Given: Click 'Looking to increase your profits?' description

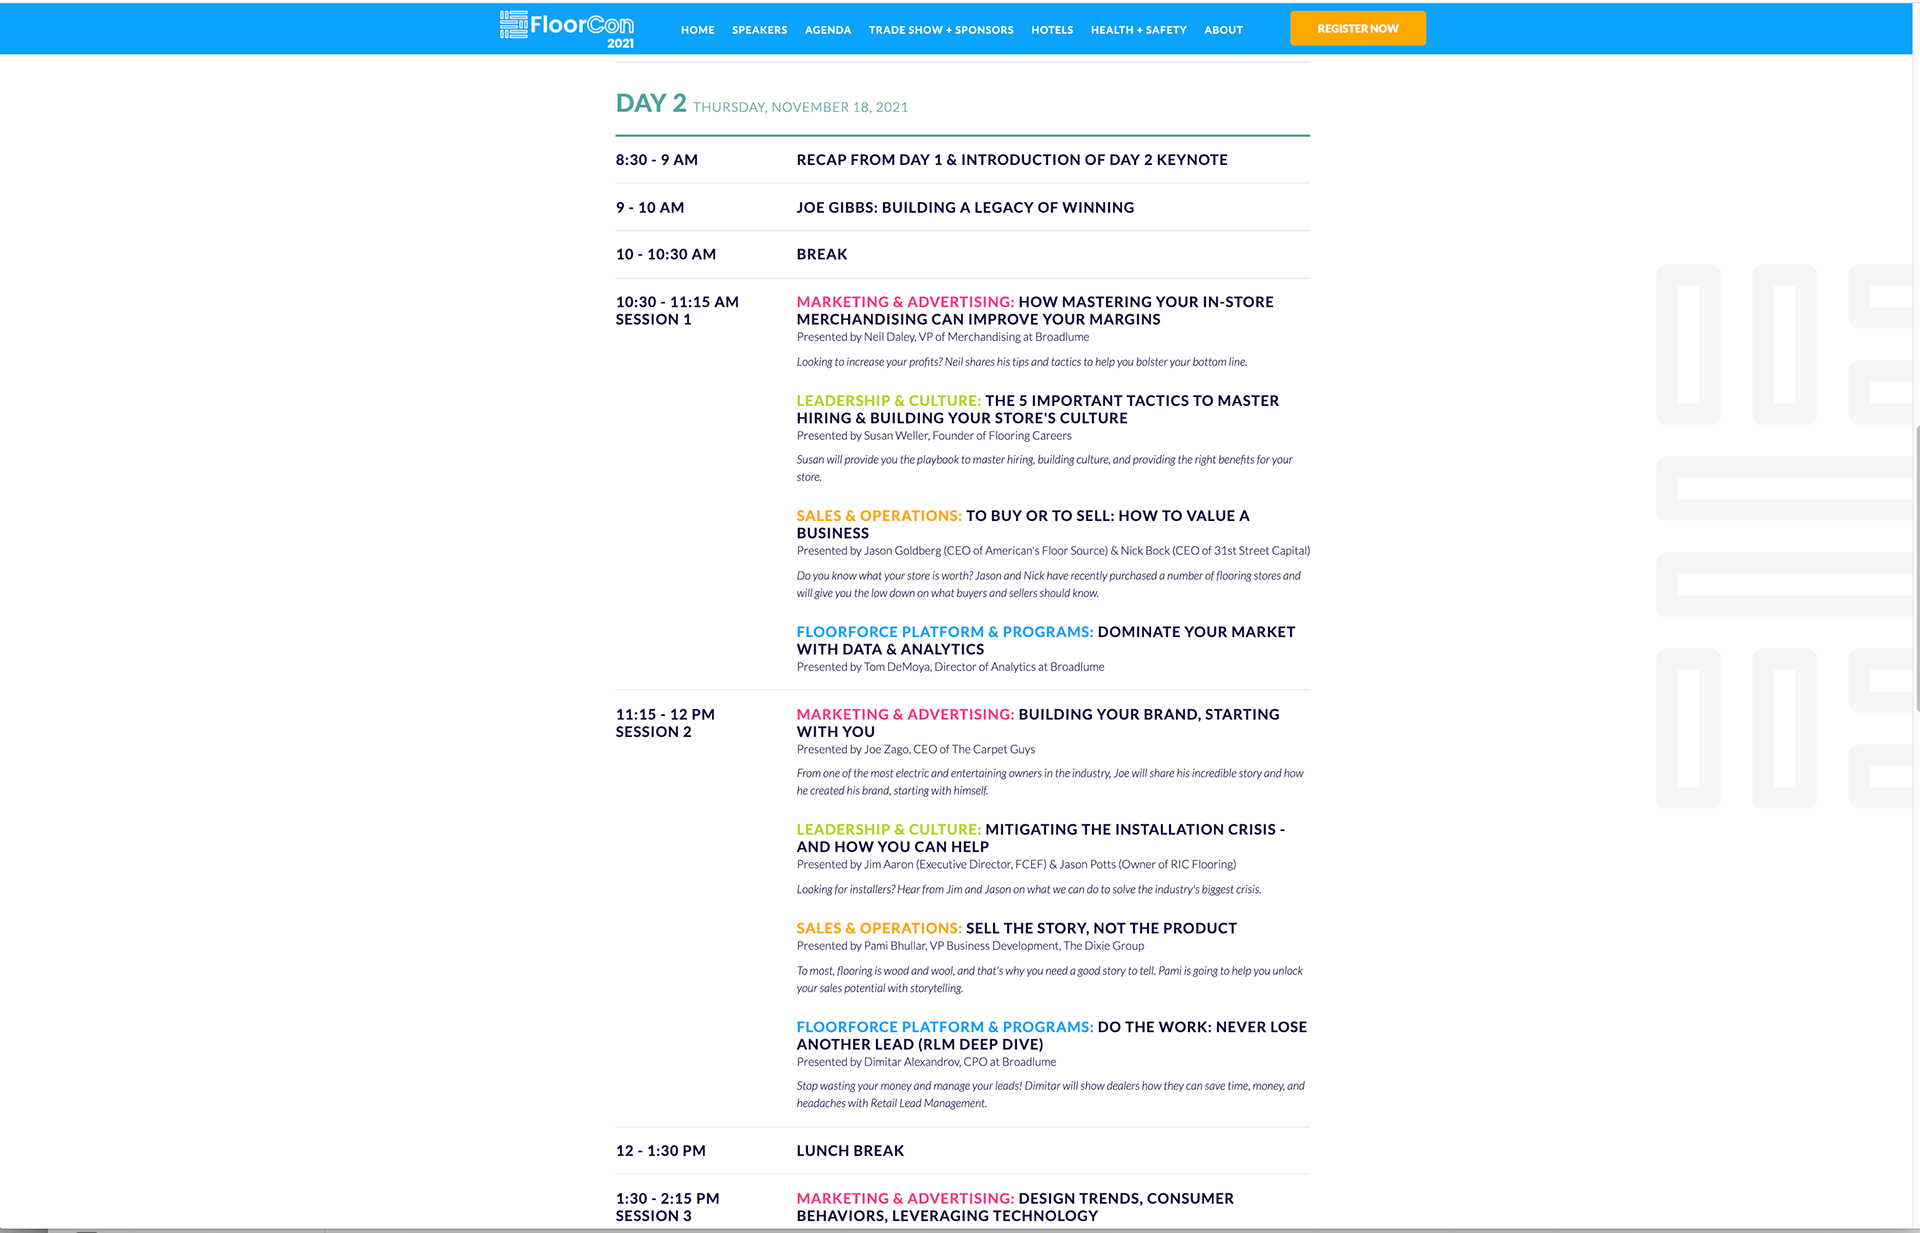Looking at the screenshot, I should coord(1022,362).
